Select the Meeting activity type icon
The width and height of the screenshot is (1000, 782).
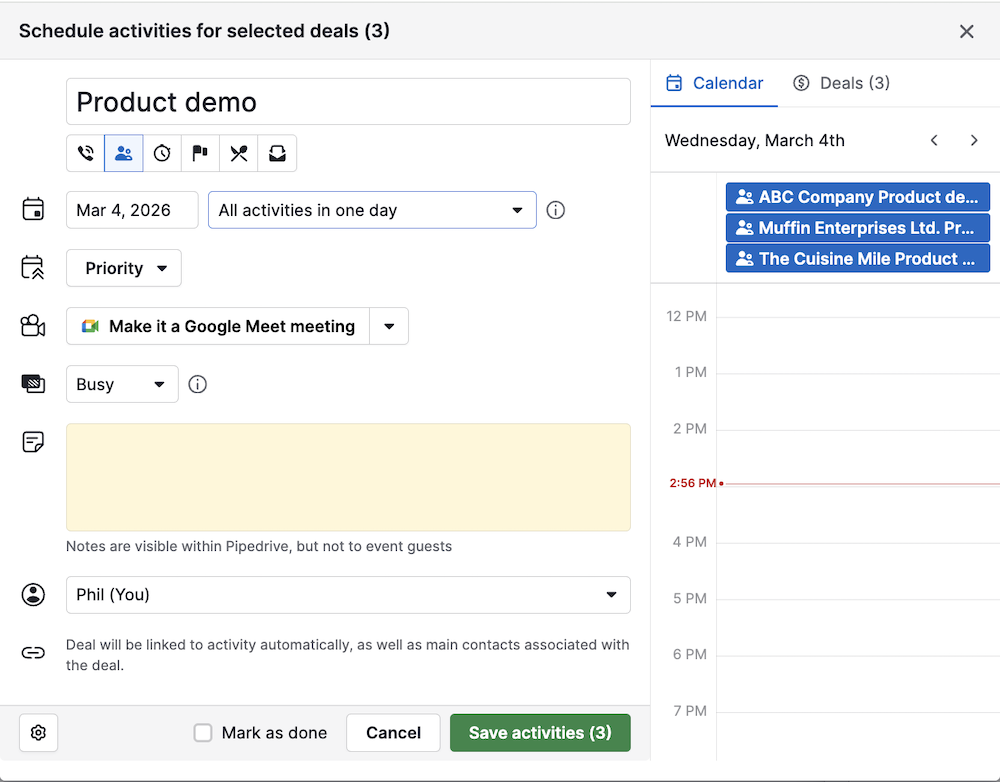[x=124, y=154]
